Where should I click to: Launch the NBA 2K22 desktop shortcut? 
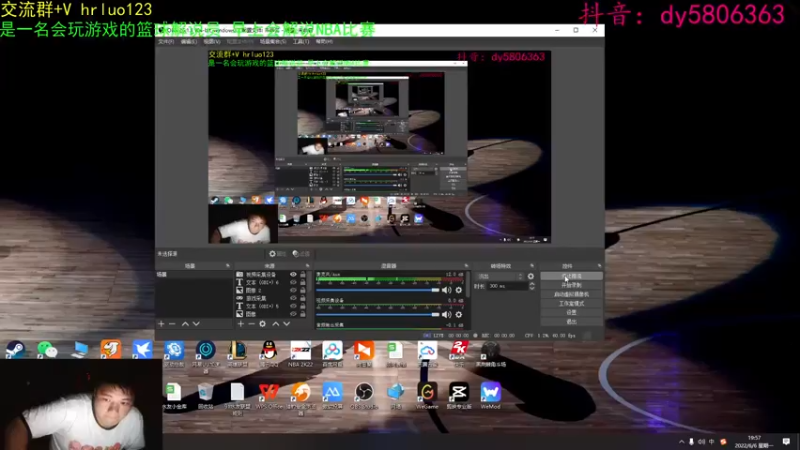[301, 353]
